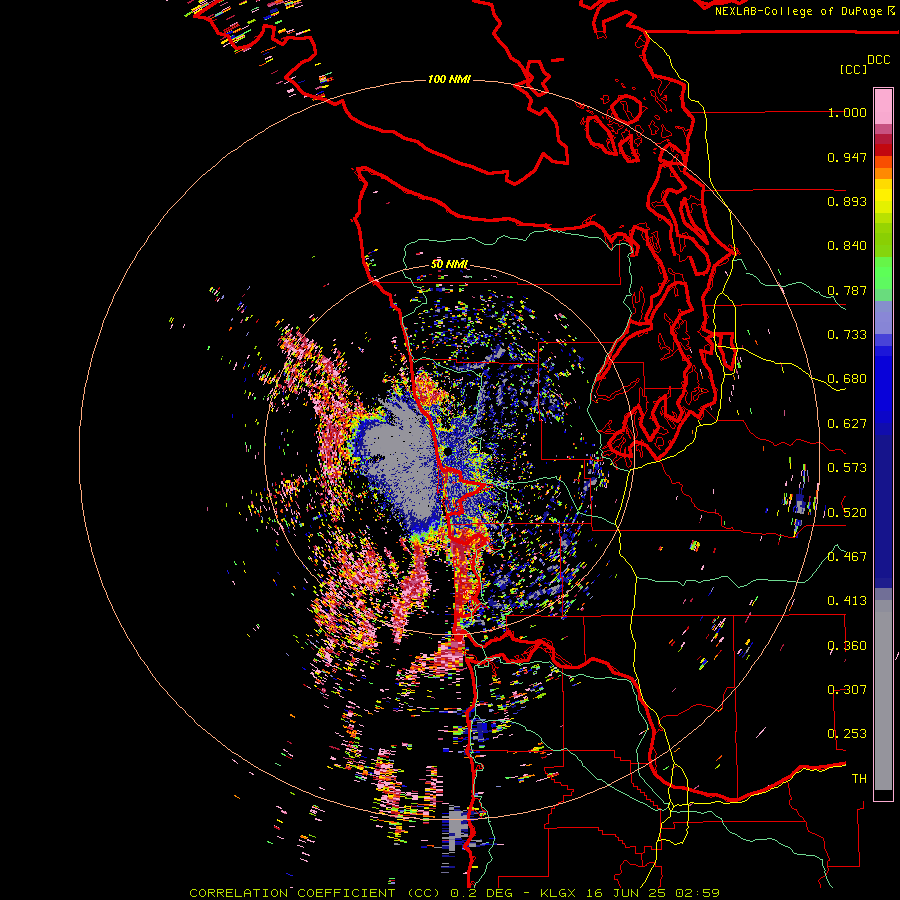This screenshot has height=900, width=900.
Task: Click the 50 NMI range ring label
Action: [449, 264]
